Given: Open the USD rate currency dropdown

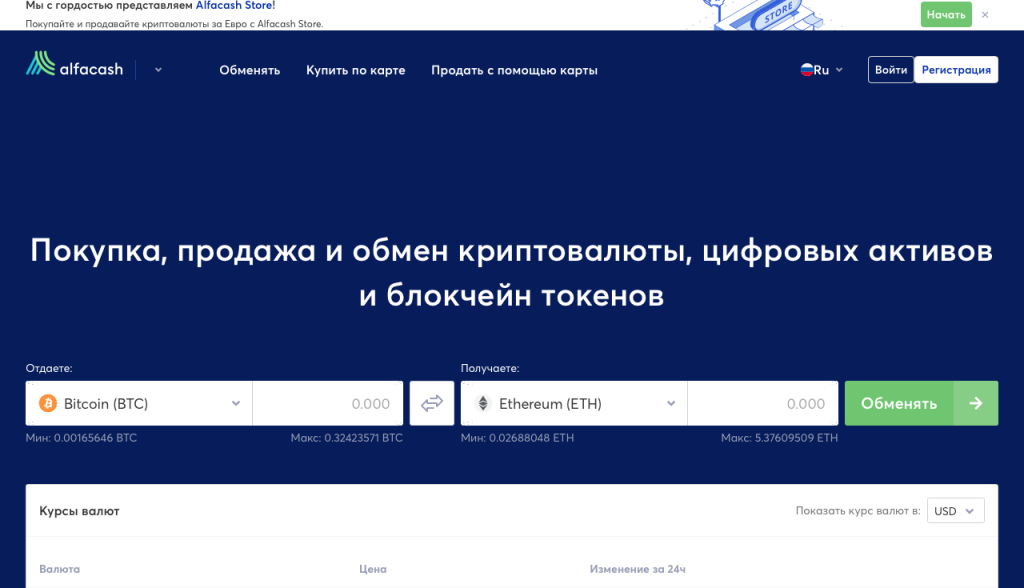Looking at the screenshot, I should point(955,511).
